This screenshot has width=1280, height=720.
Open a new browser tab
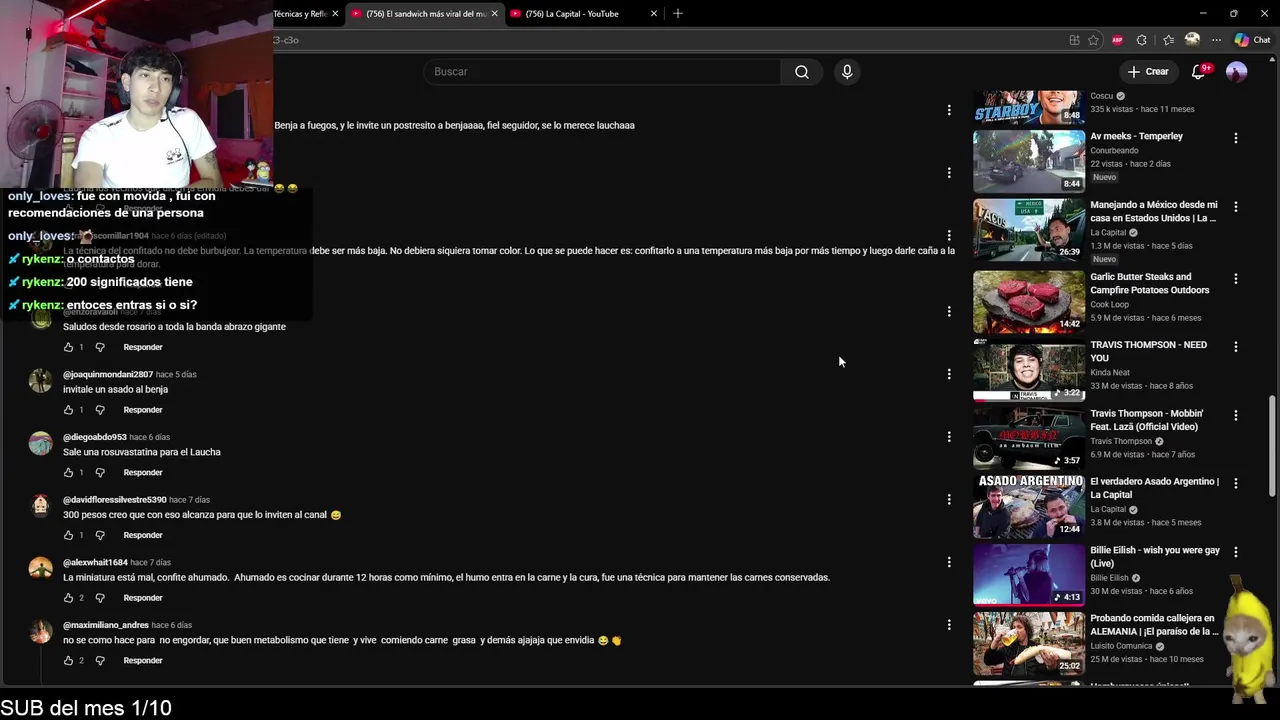point(678,13)
